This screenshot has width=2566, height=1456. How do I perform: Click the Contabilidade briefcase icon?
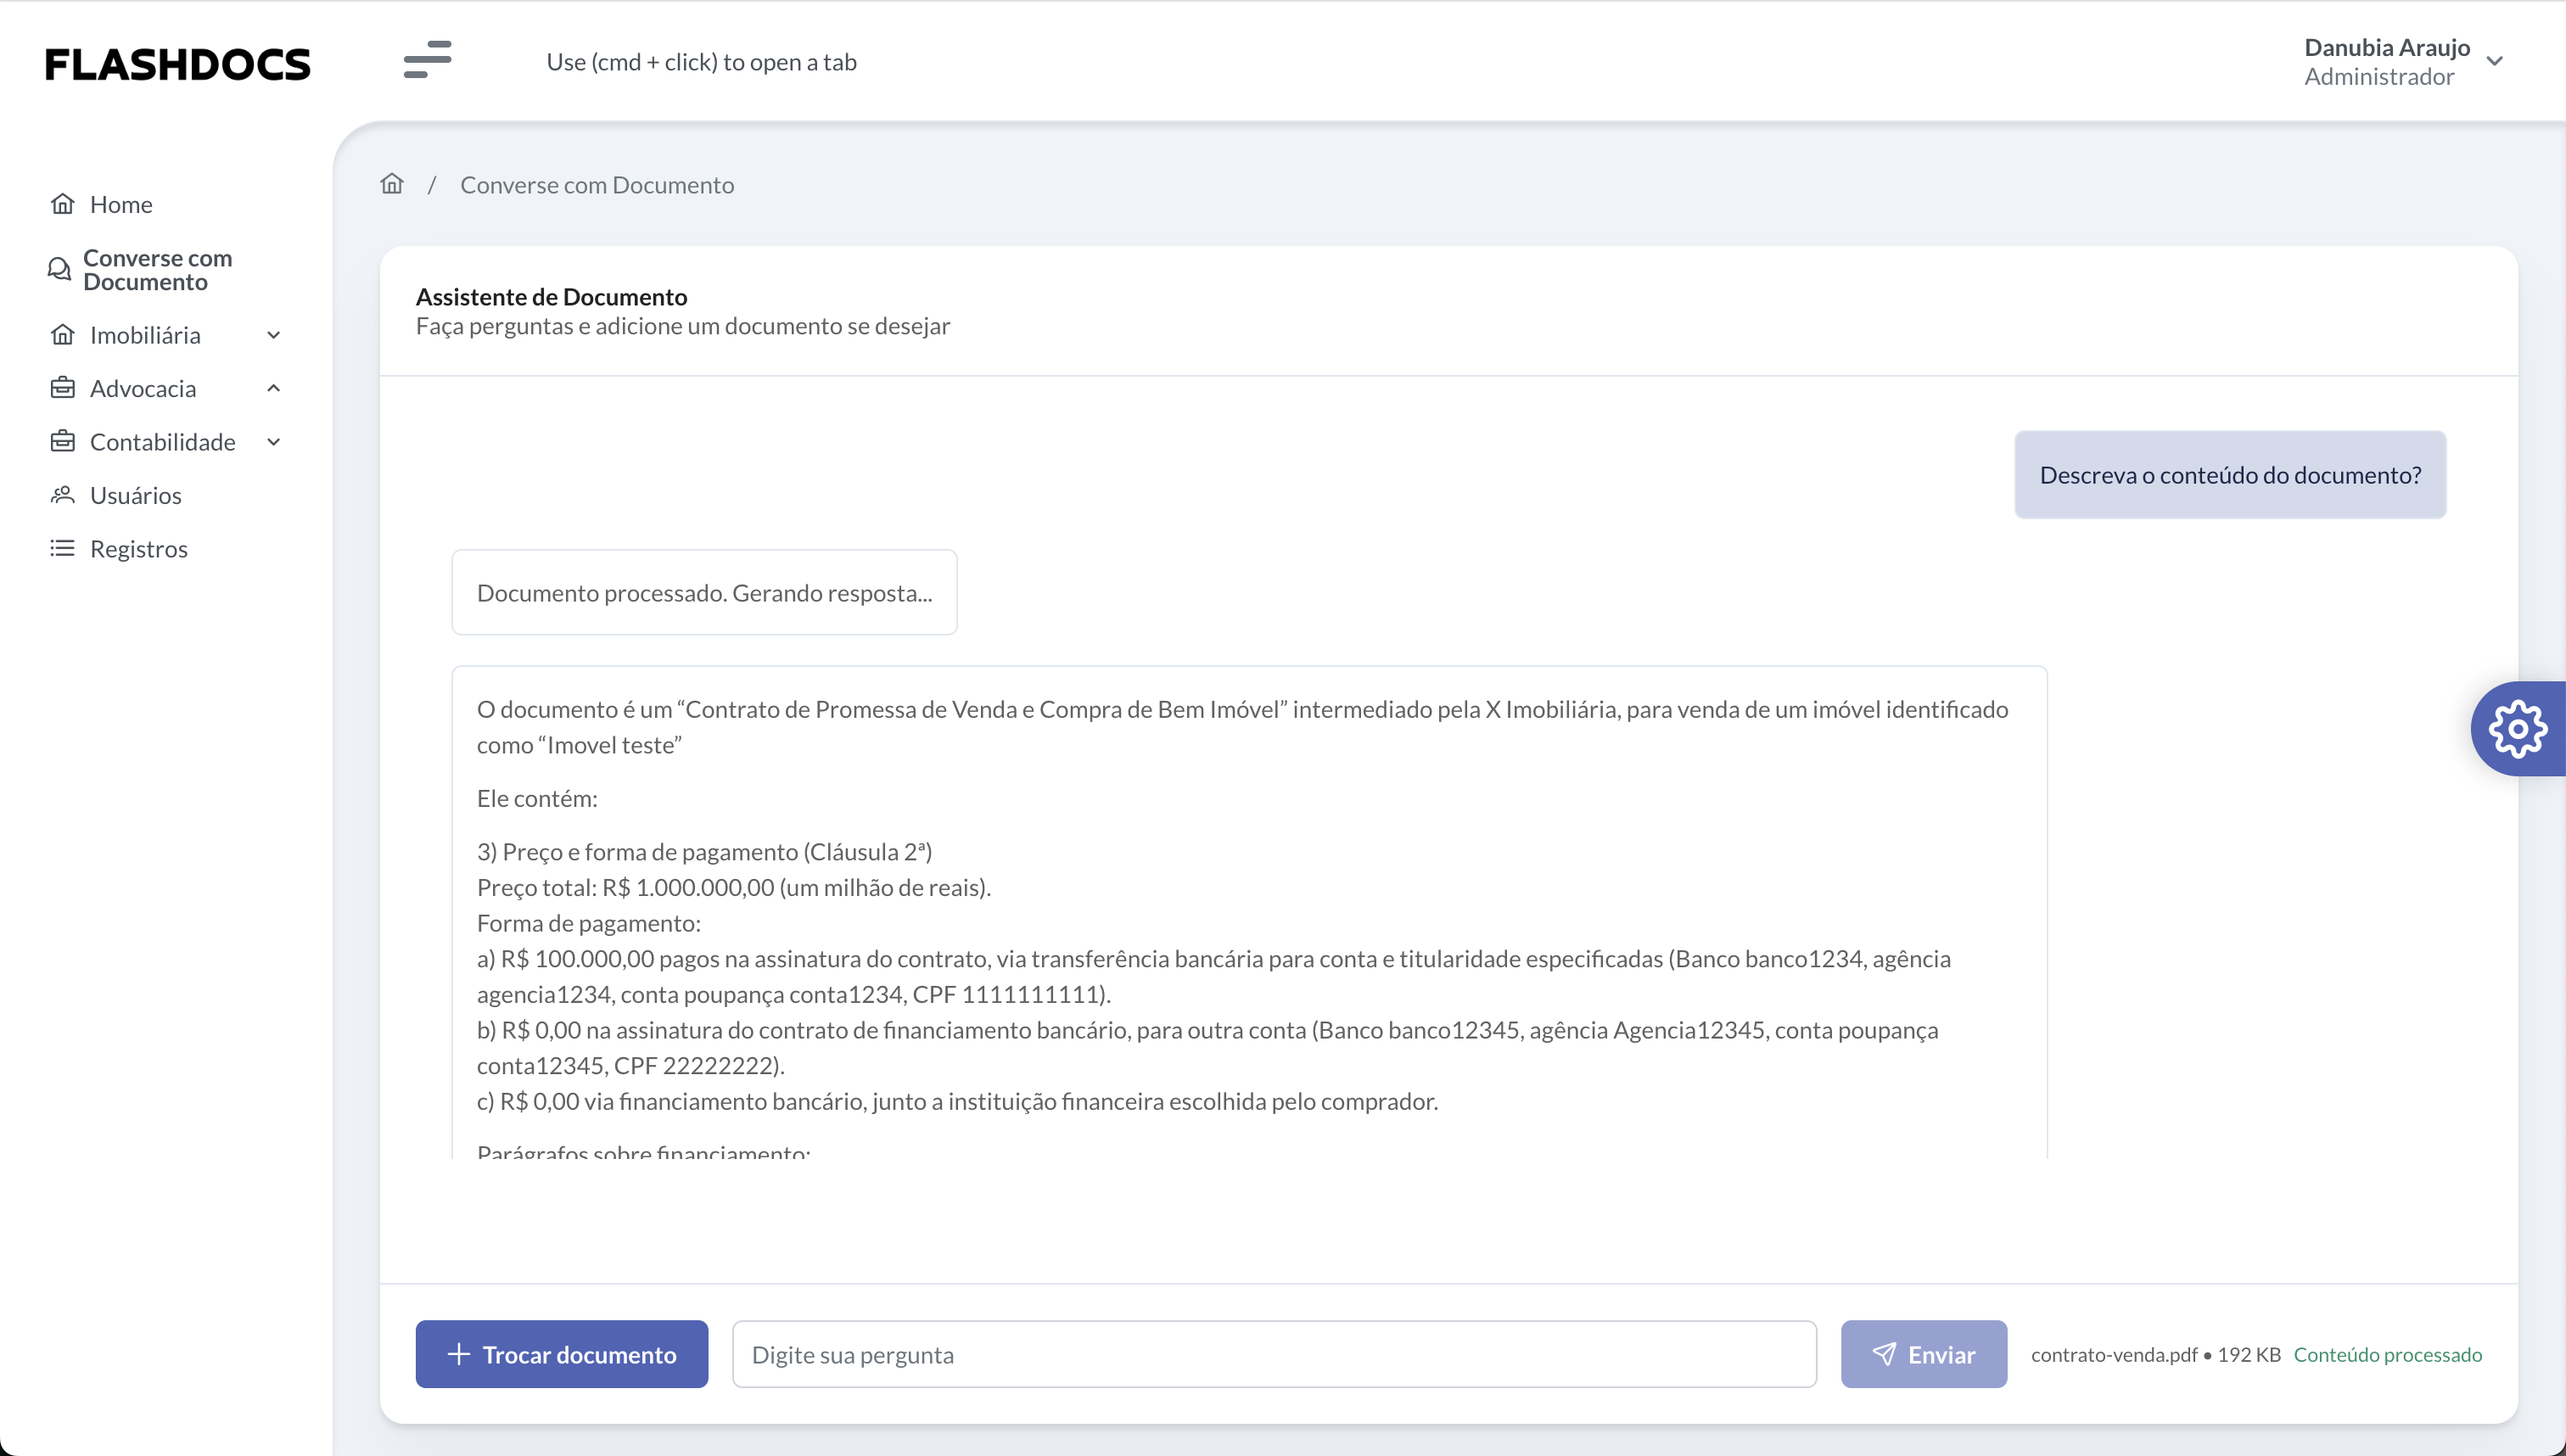[63, 441]
